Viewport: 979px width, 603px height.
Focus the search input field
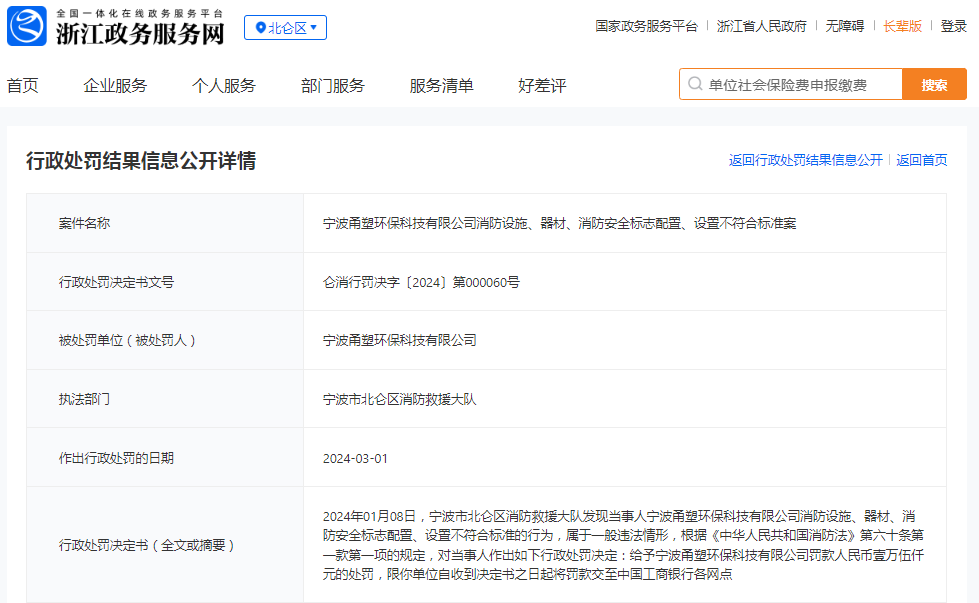pos(791,84)
